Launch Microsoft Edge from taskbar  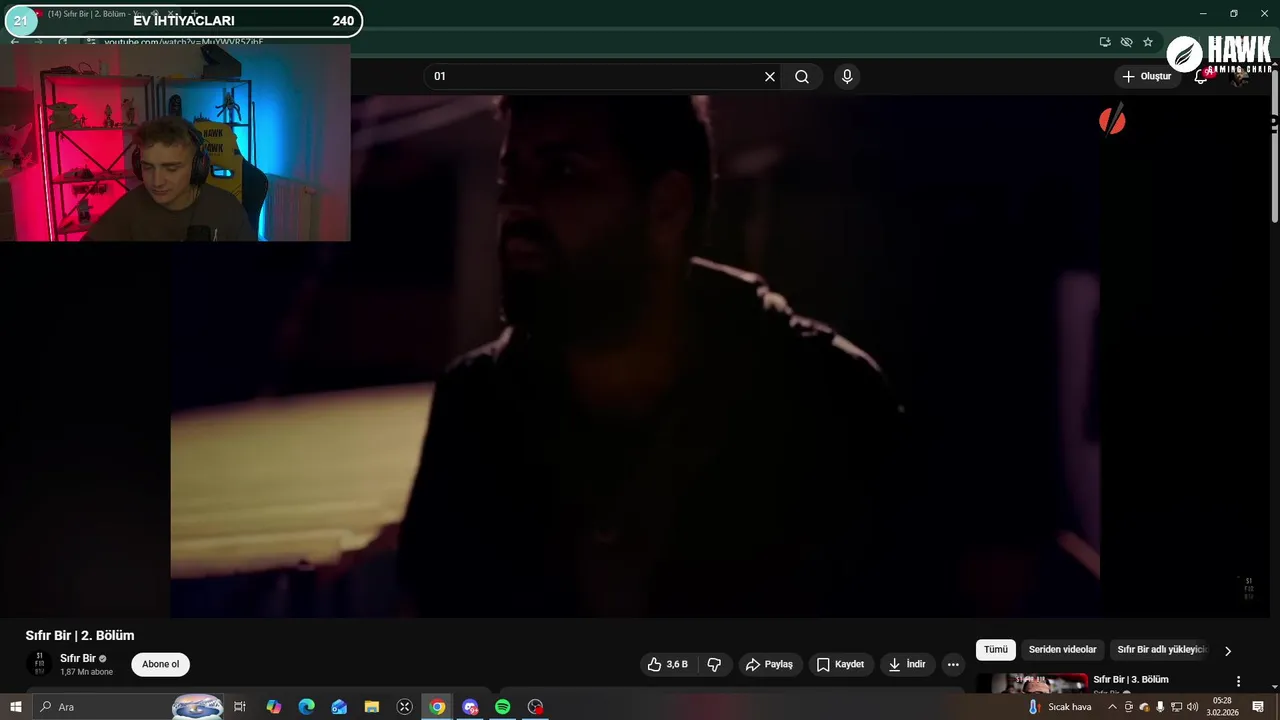(x=306, y=707)
